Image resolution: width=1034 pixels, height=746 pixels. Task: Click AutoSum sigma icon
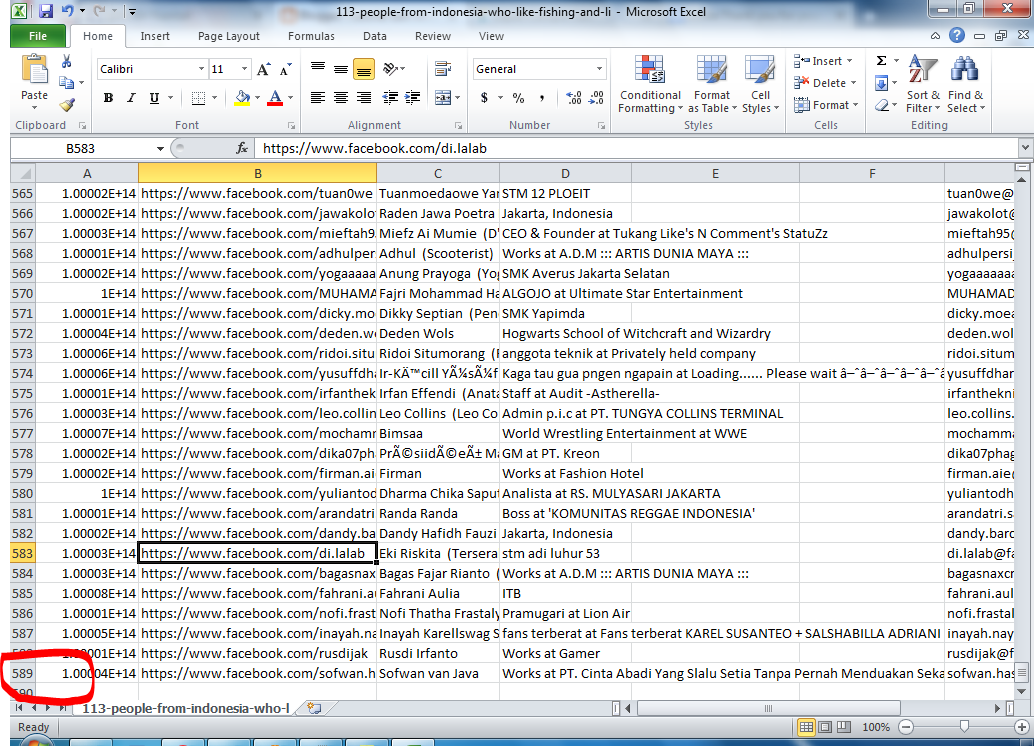(x=881, y=61)
